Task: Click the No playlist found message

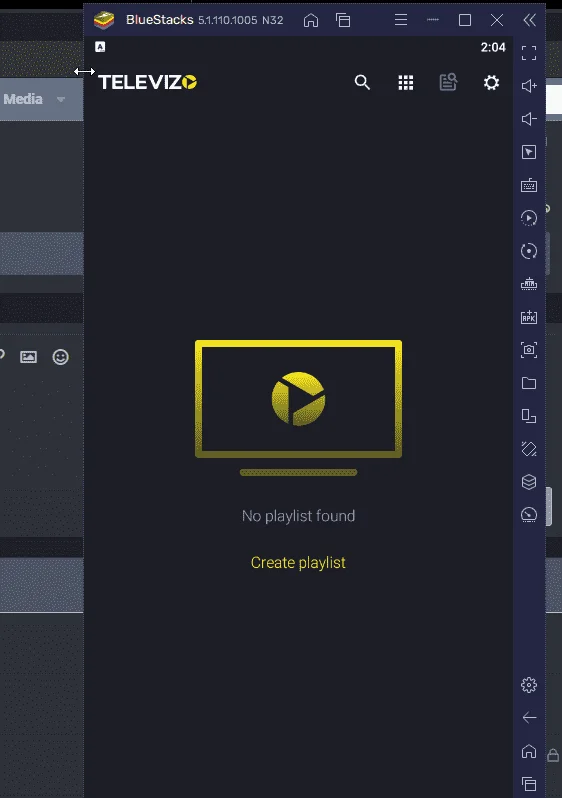Action: point(298,516)
